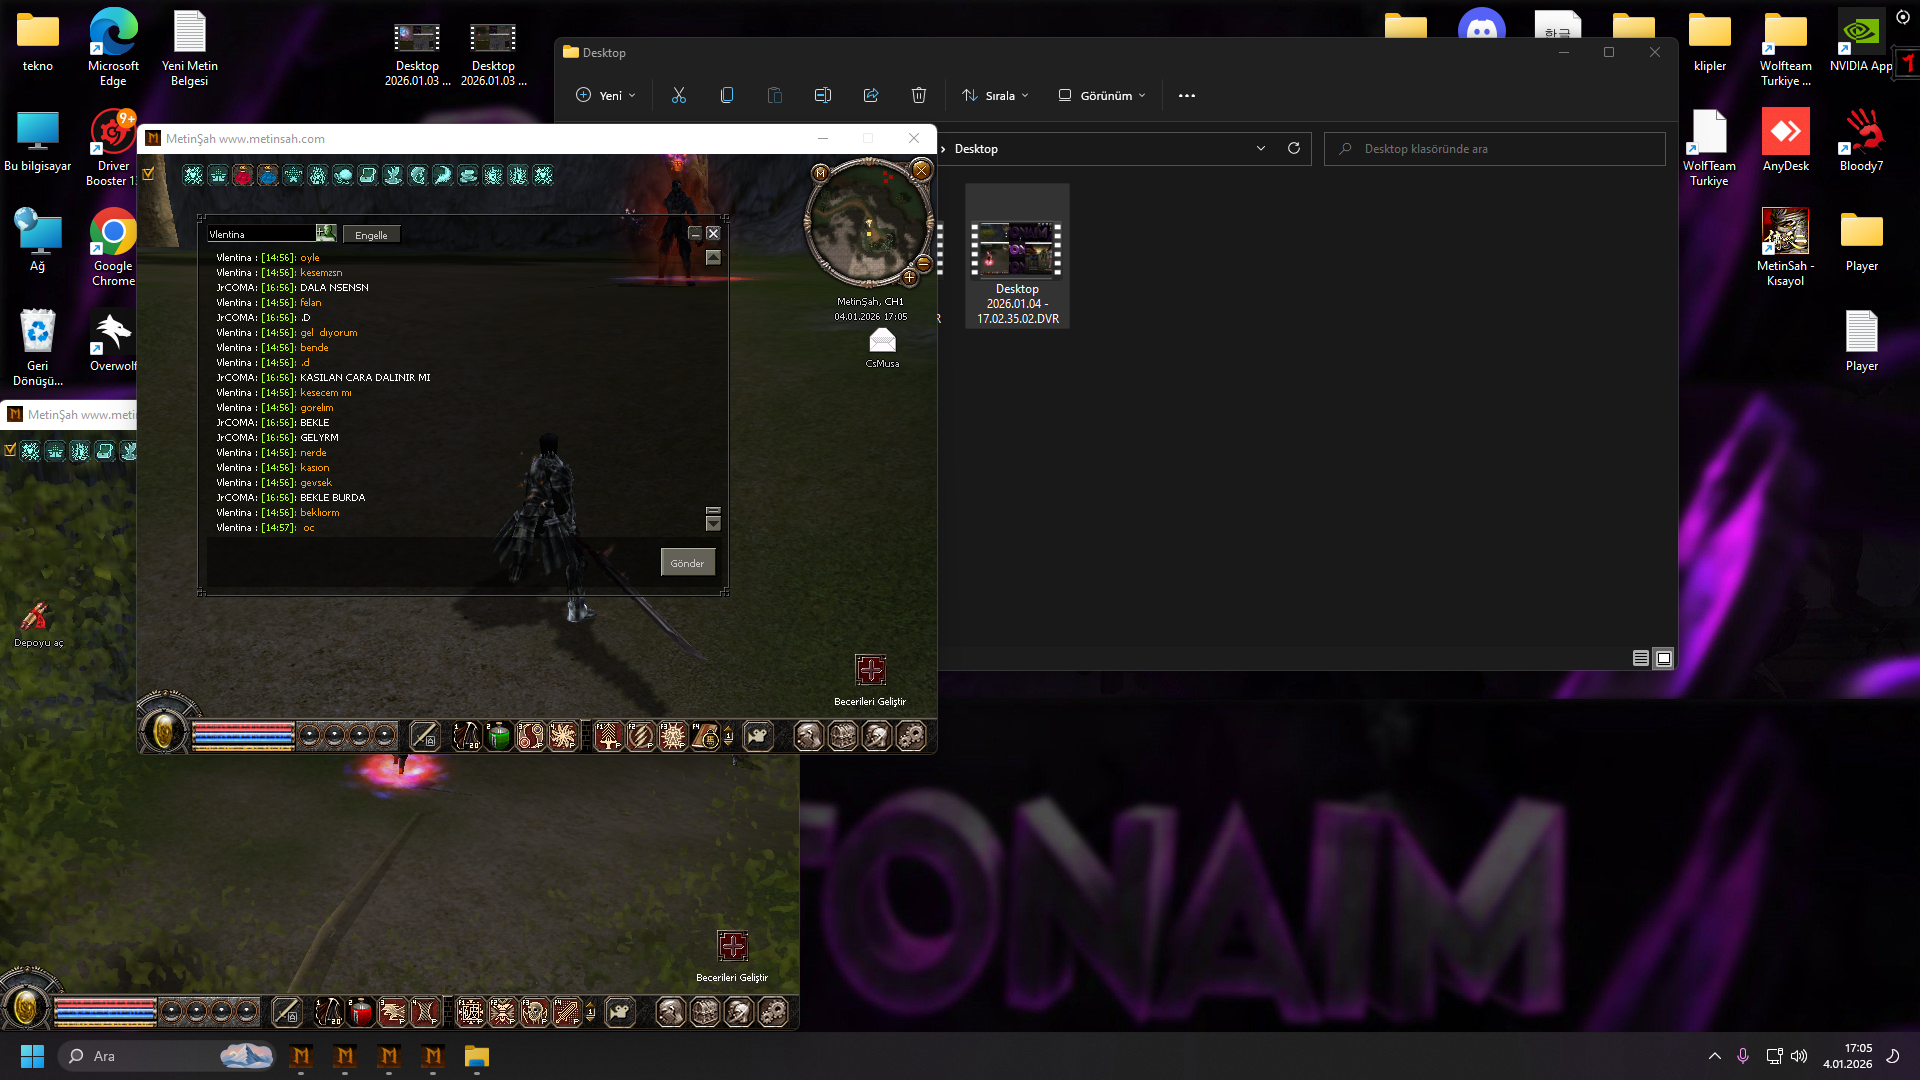Image resolution: width=1920 pixels, height=1080 pixels.
Task: Open the Yeni dropdown in File Explorer
Action: 606,95
